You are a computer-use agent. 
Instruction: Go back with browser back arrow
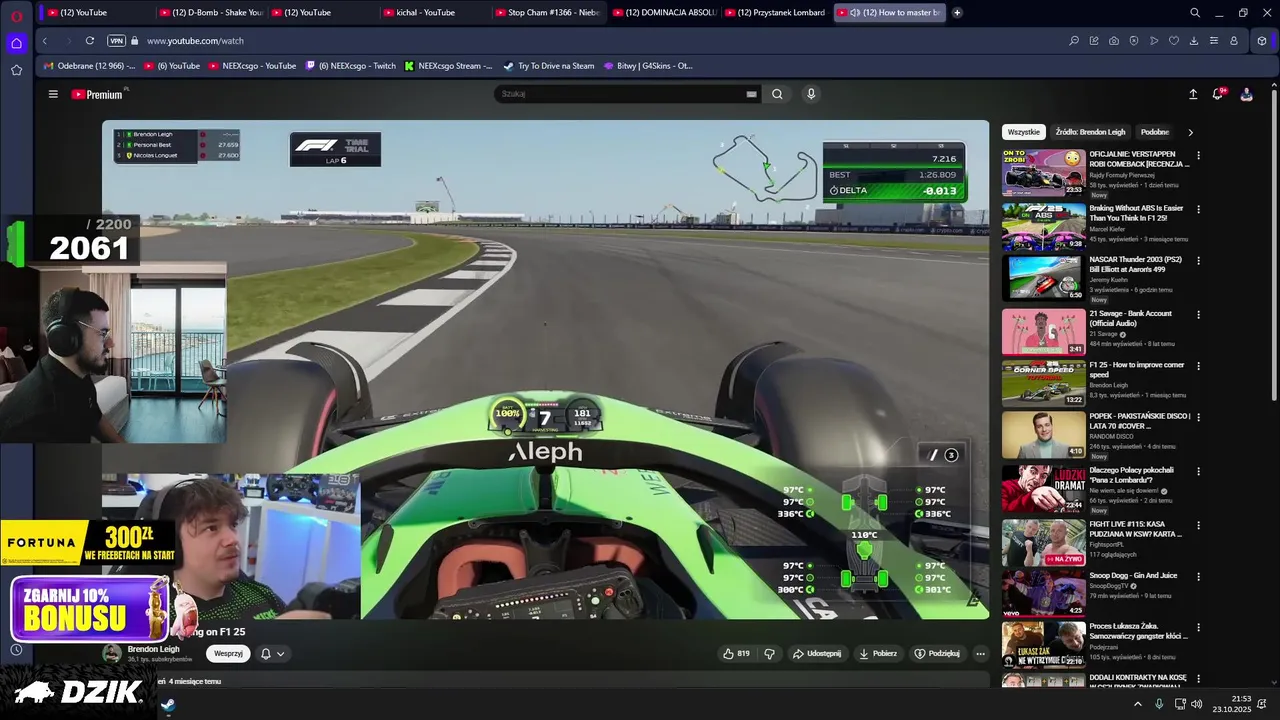coord(44,41)
